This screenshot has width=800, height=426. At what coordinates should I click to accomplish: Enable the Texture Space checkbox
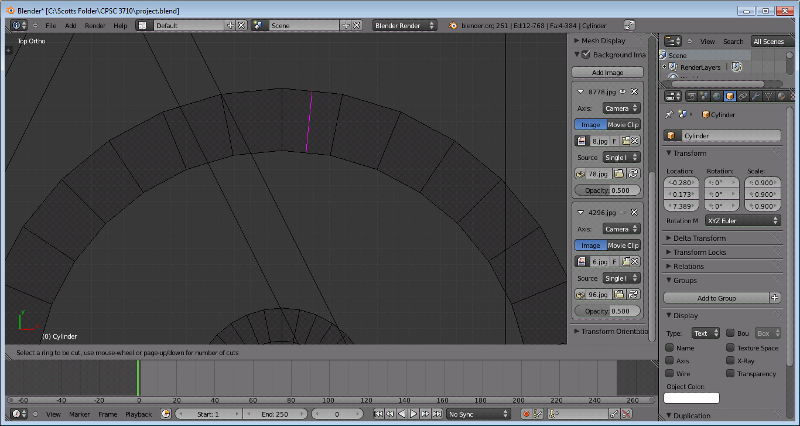click(x=730, y=348)
